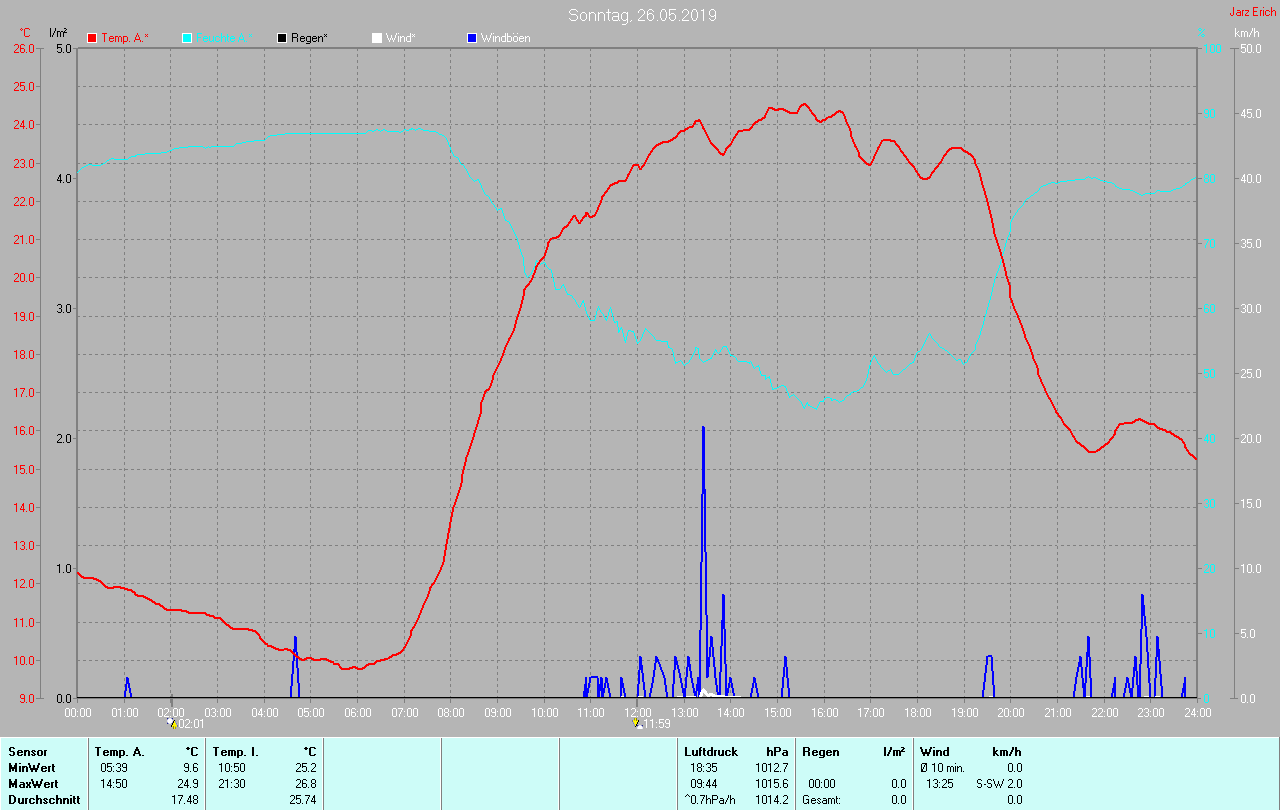The height and width of the screenshot is (810, 1280).
Task: Click the blue Windböen legend square
Action: (472, 38)
